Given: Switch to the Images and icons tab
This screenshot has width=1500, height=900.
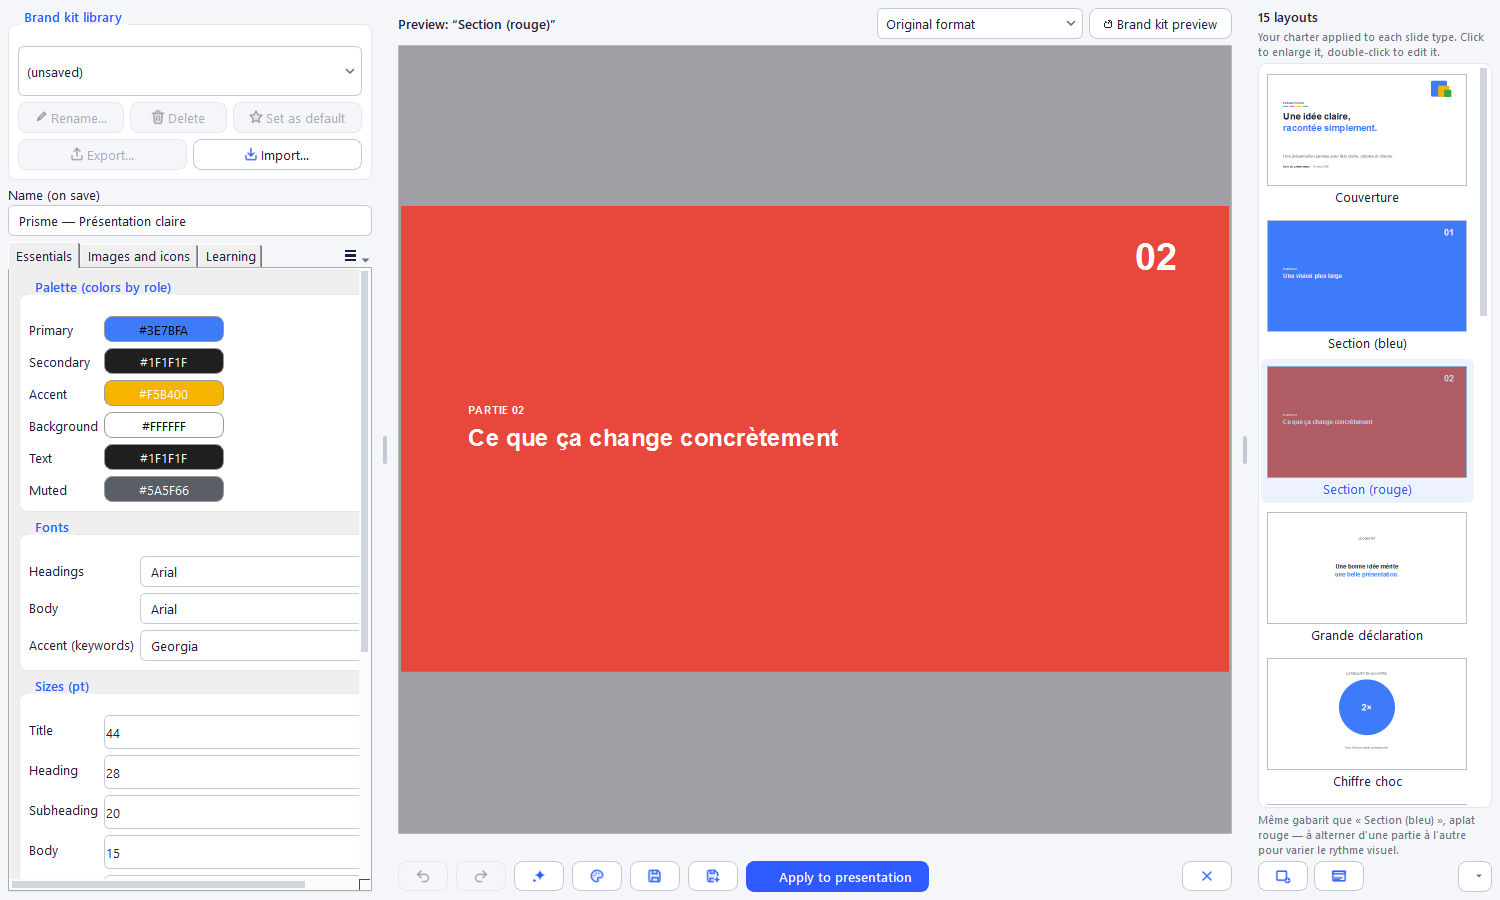Looking at the screenshot, I should 138,257.
